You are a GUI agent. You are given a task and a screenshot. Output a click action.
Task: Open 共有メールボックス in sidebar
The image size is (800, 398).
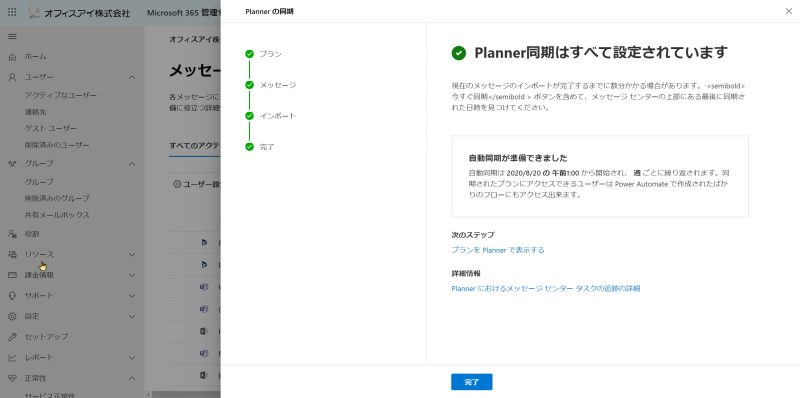click(57, 215)
